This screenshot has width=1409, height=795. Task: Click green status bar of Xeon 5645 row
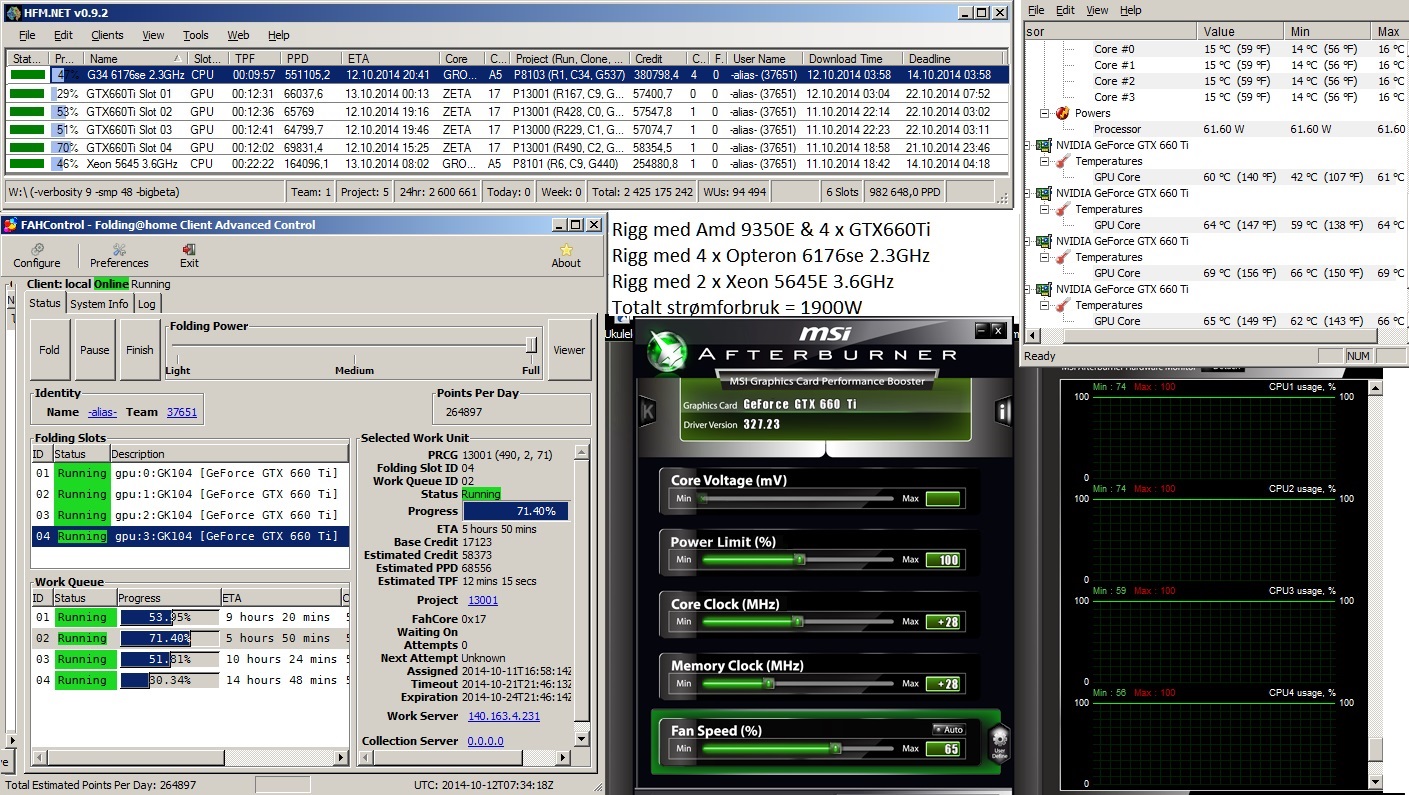click(x=28, y=164)
